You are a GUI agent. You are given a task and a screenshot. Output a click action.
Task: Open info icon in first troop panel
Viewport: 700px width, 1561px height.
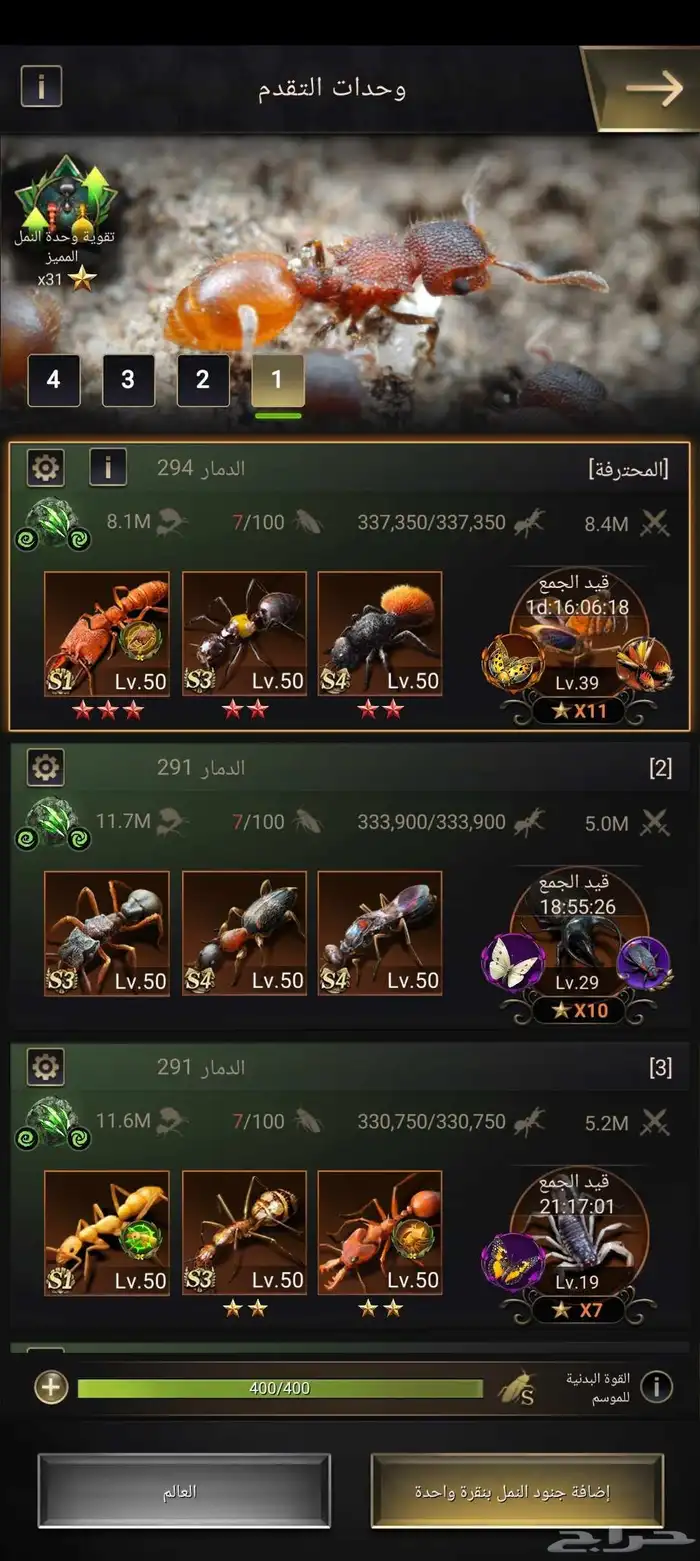point(108,467)
